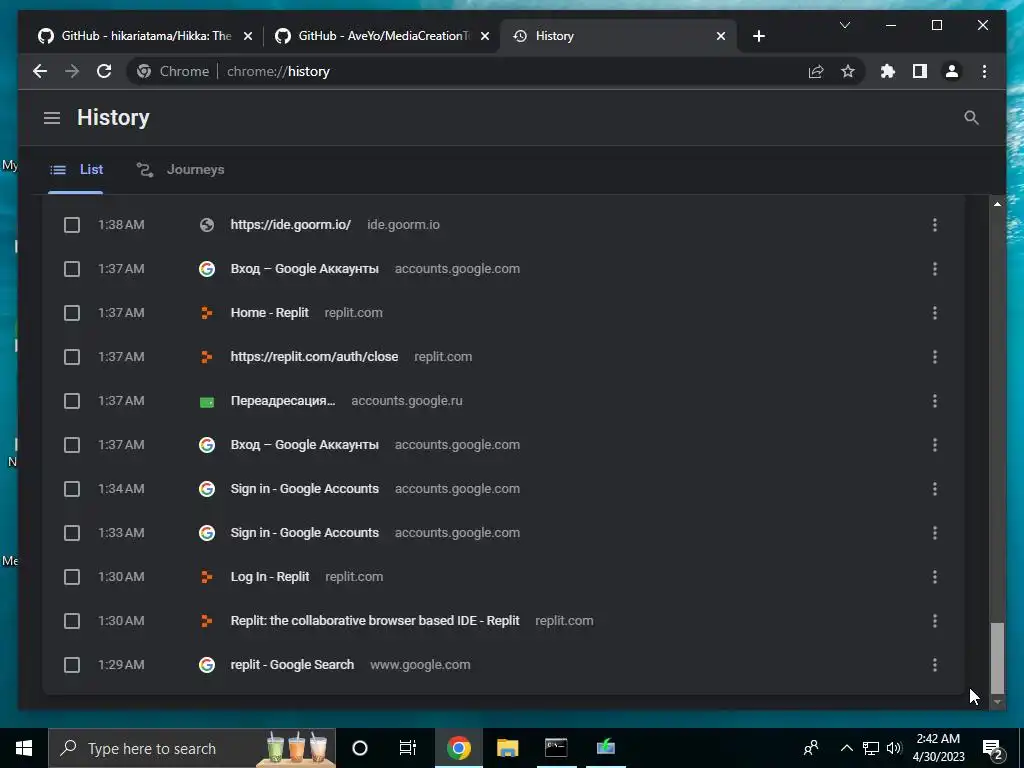Check the Replit collaborative IDE entry
Screen dimensions: 1024x768
72,620
